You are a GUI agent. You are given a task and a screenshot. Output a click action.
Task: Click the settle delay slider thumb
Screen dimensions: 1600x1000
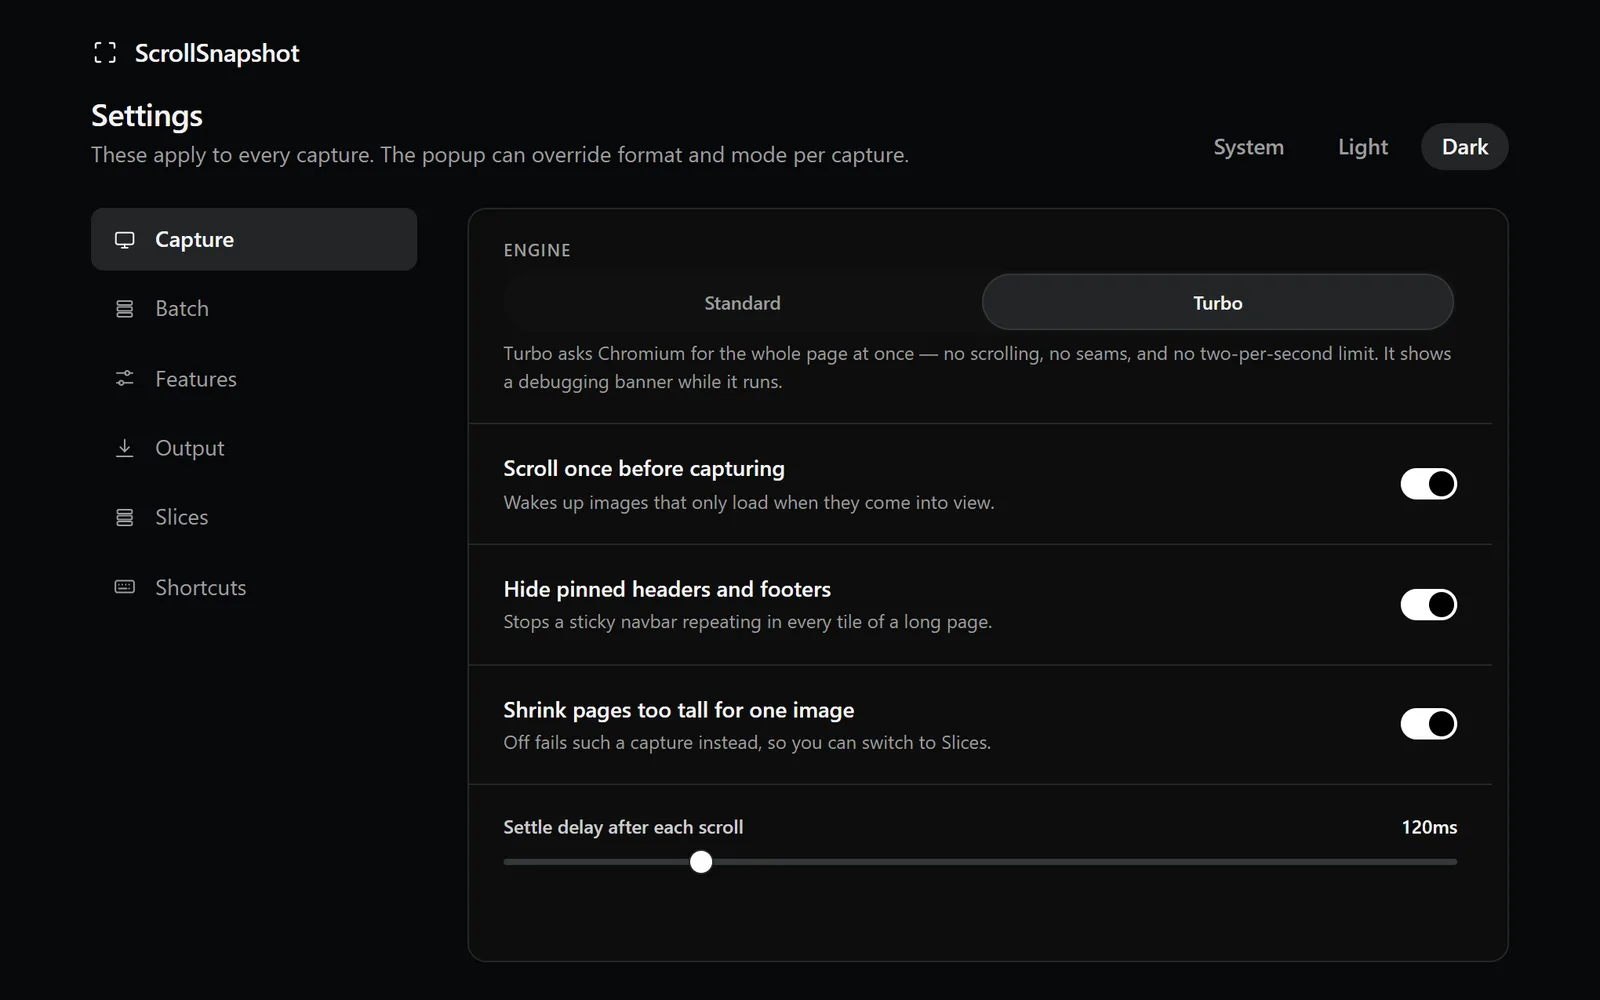pyautogui.click(x=701, y=862)
